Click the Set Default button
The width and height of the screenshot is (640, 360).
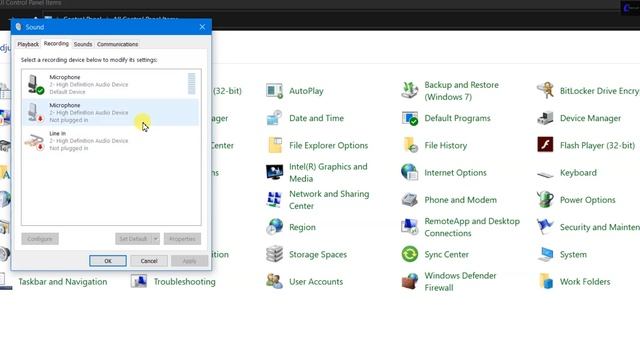133,239
